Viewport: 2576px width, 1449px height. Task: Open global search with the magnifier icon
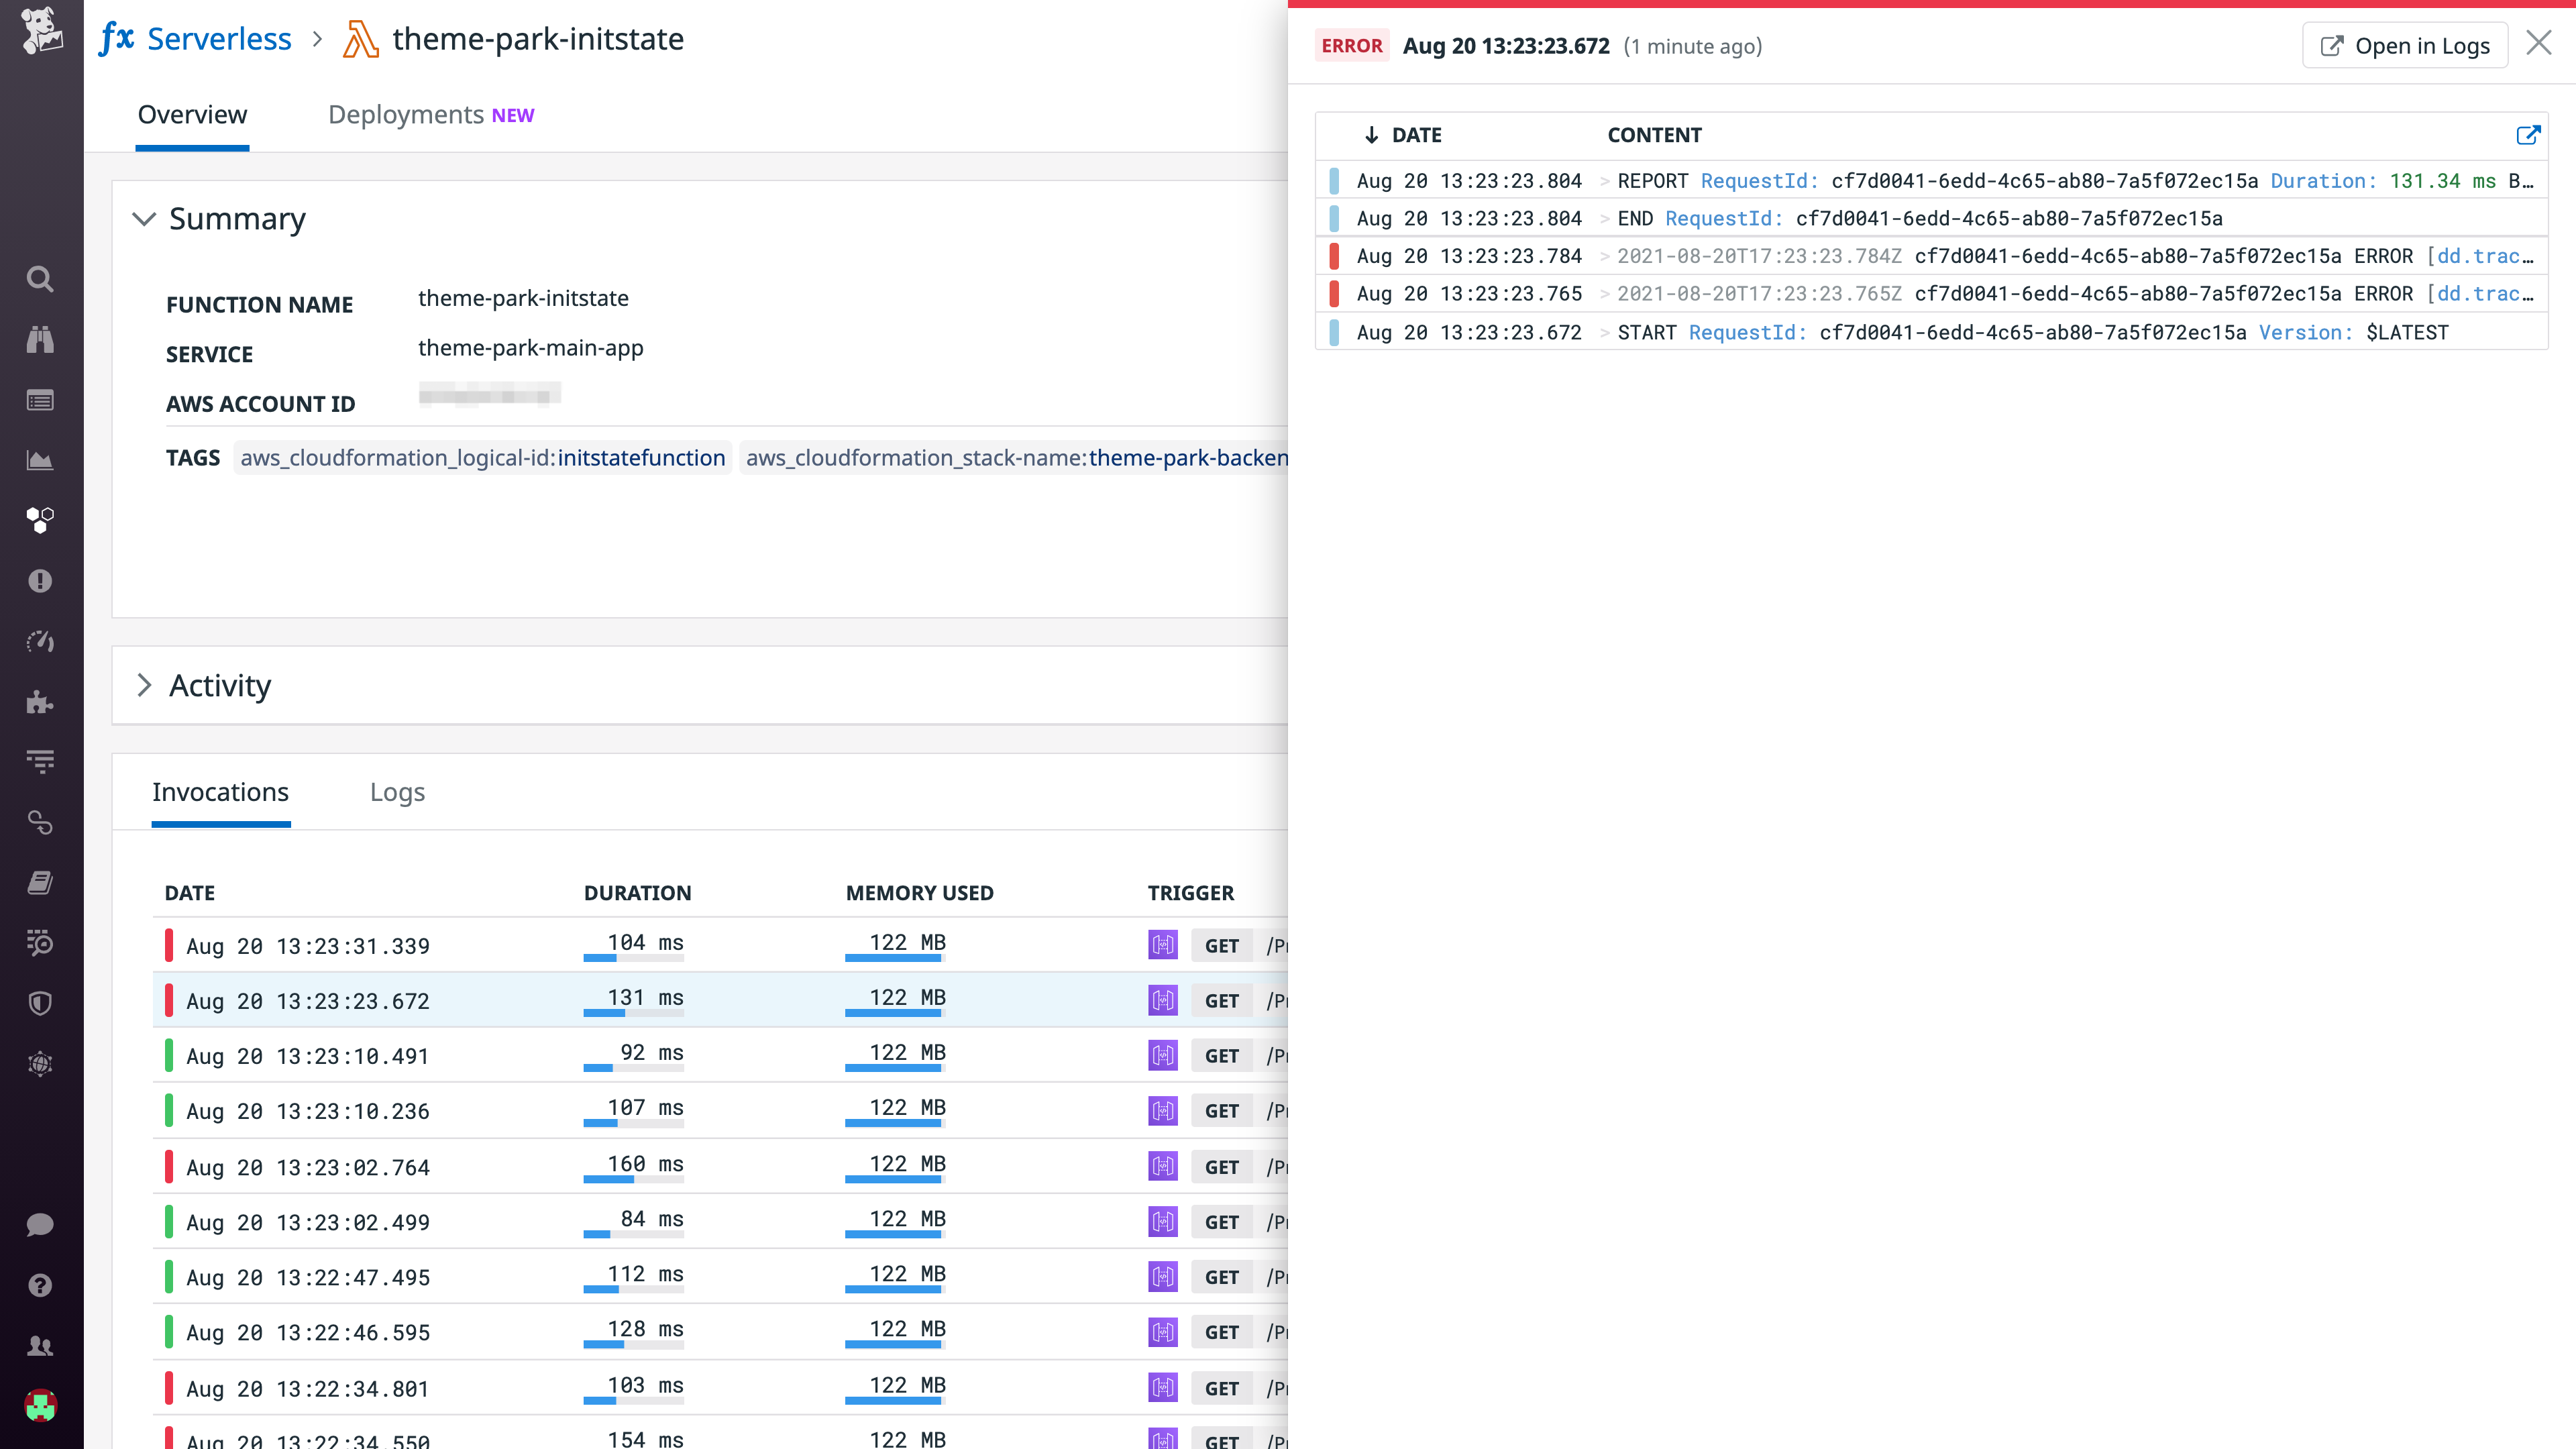pos(40,280)
